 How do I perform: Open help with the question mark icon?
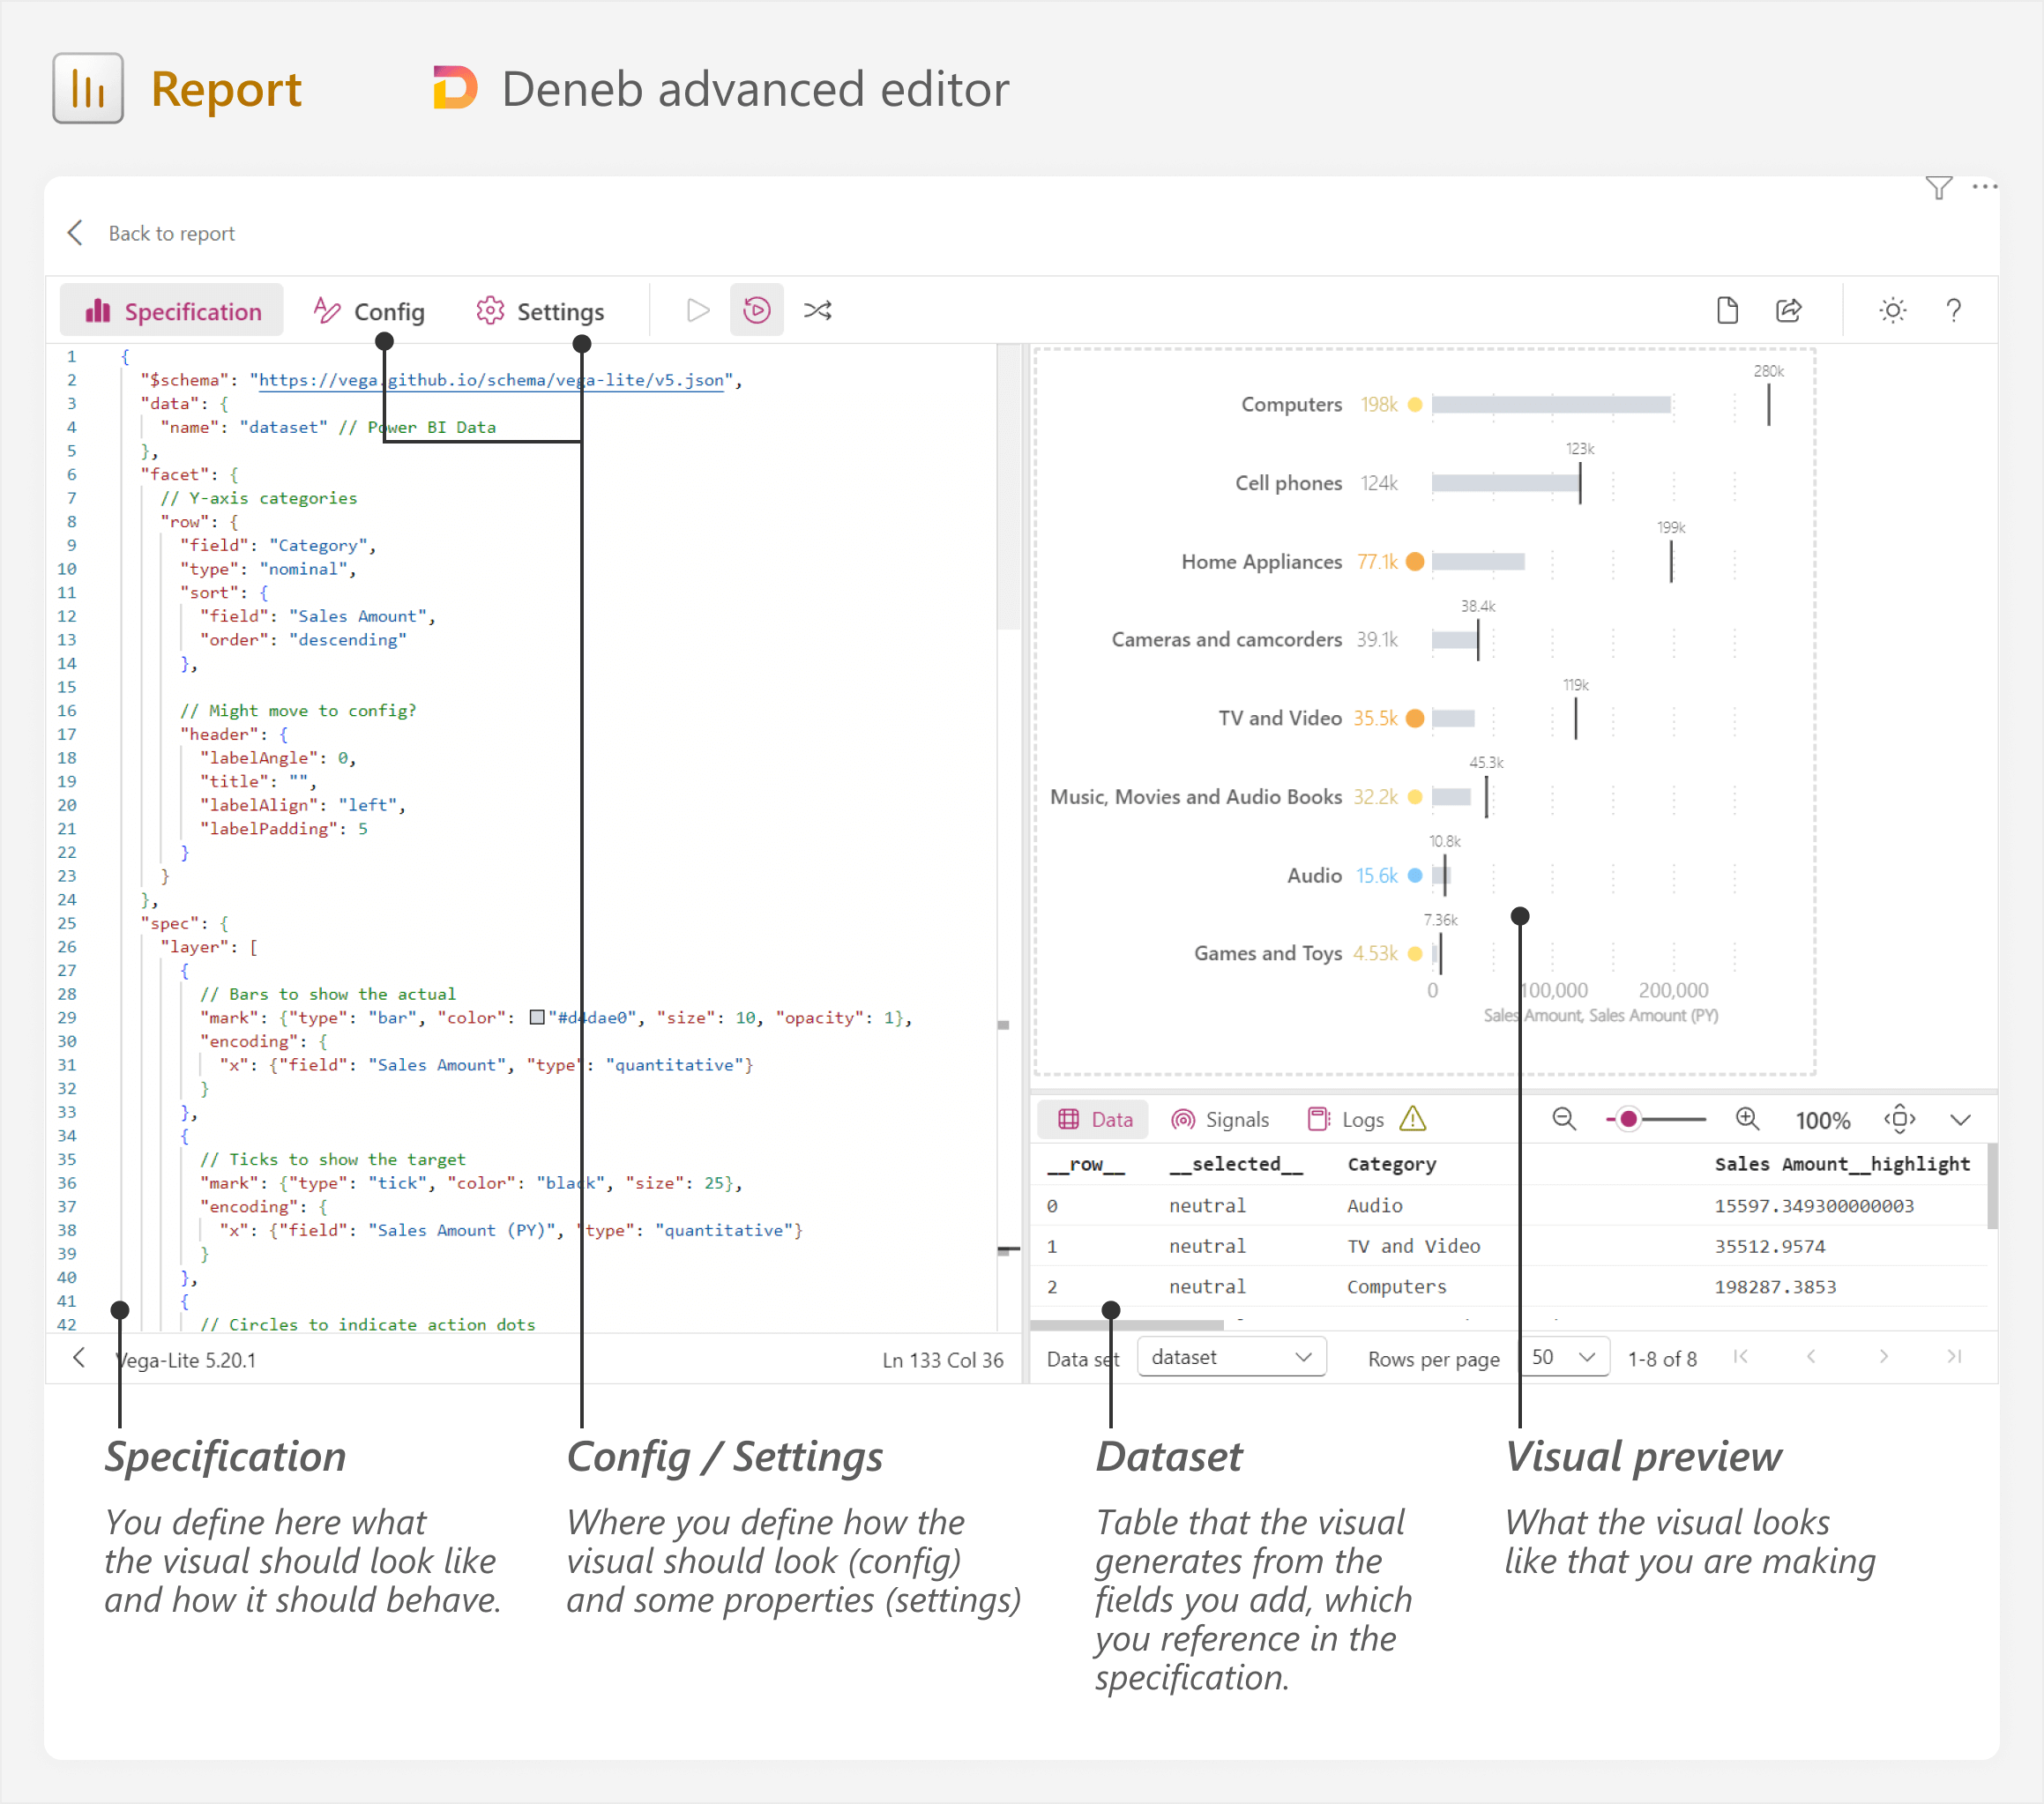coord(1953,310)
